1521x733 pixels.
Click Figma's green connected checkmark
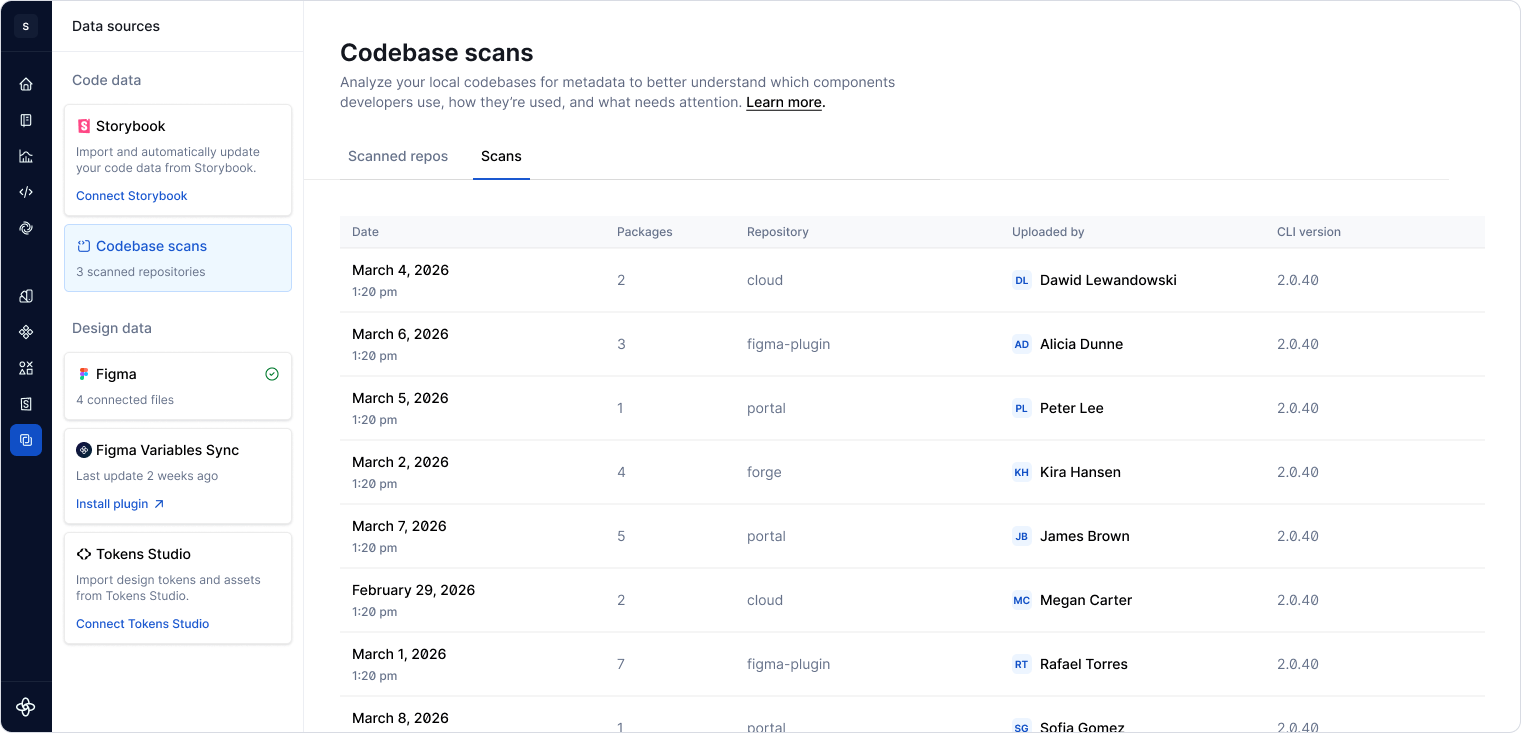click(x=272, y=374)
